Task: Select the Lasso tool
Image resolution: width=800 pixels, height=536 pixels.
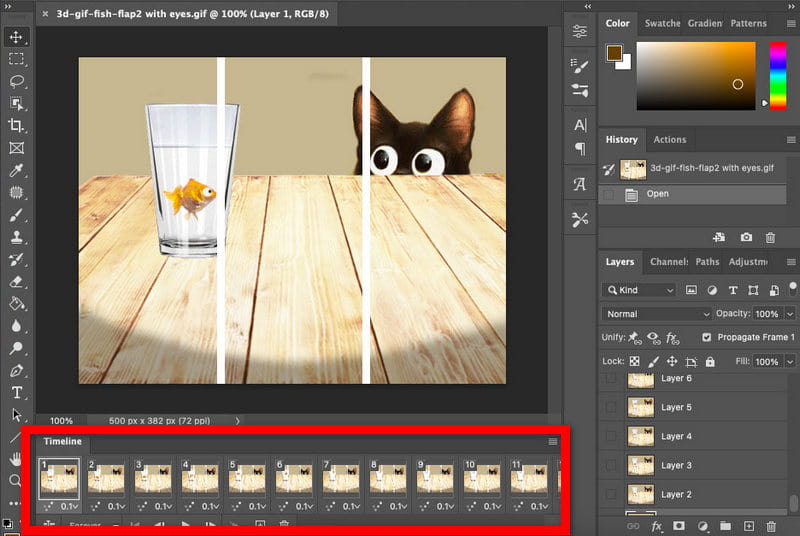Action: pos(16,81)
